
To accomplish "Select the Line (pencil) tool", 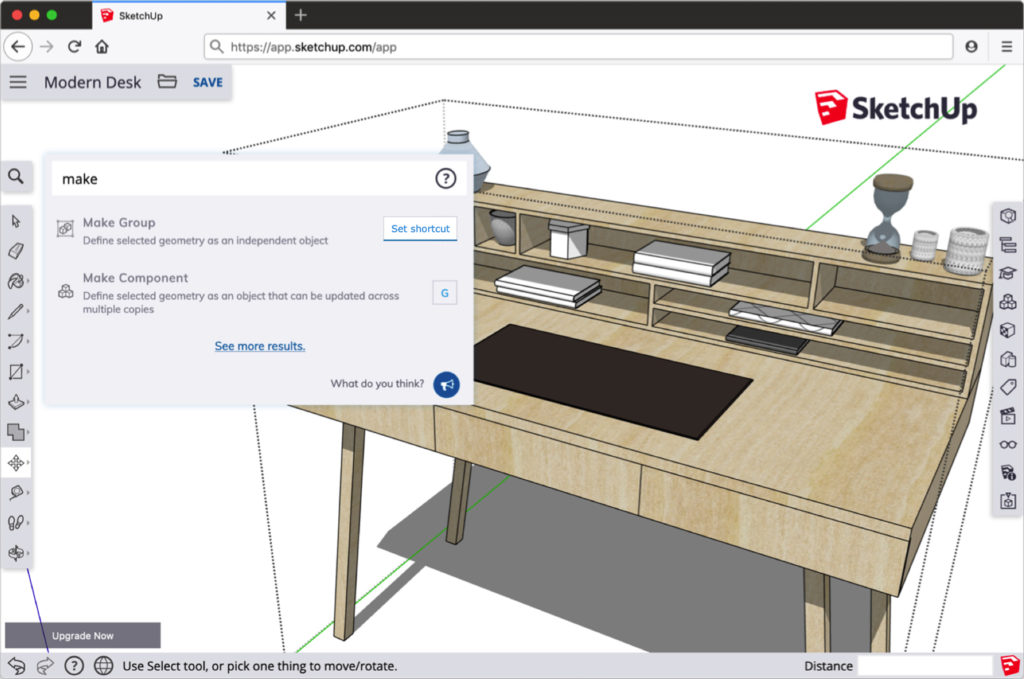I will pos(17,310).
